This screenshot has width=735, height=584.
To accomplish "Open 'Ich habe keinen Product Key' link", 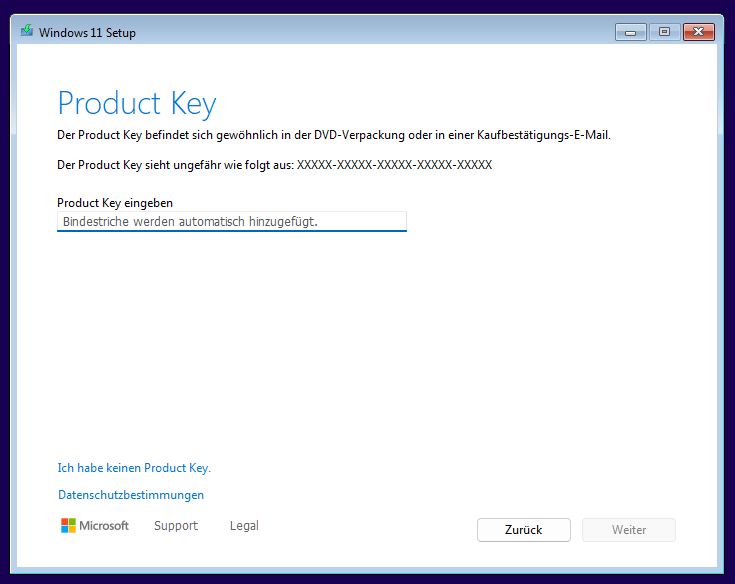I will pos(134,468).
